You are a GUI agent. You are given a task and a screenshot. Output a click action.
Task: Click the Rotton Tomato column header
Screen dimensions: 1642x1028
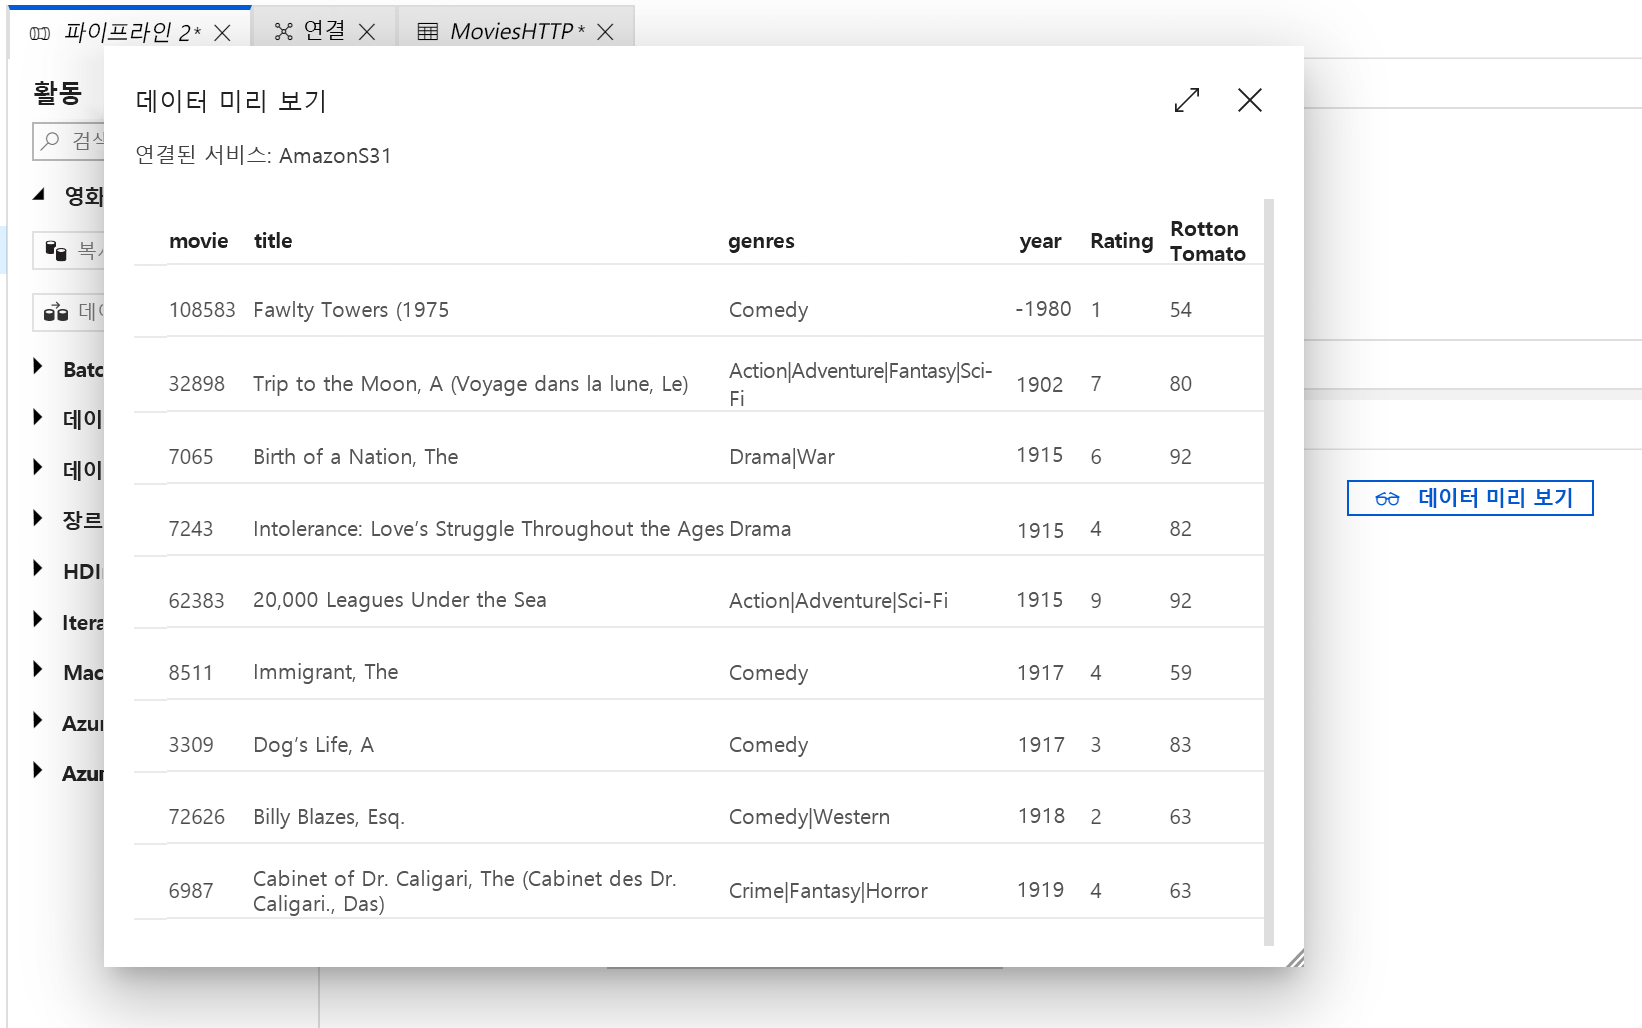tap(1208, 241)
